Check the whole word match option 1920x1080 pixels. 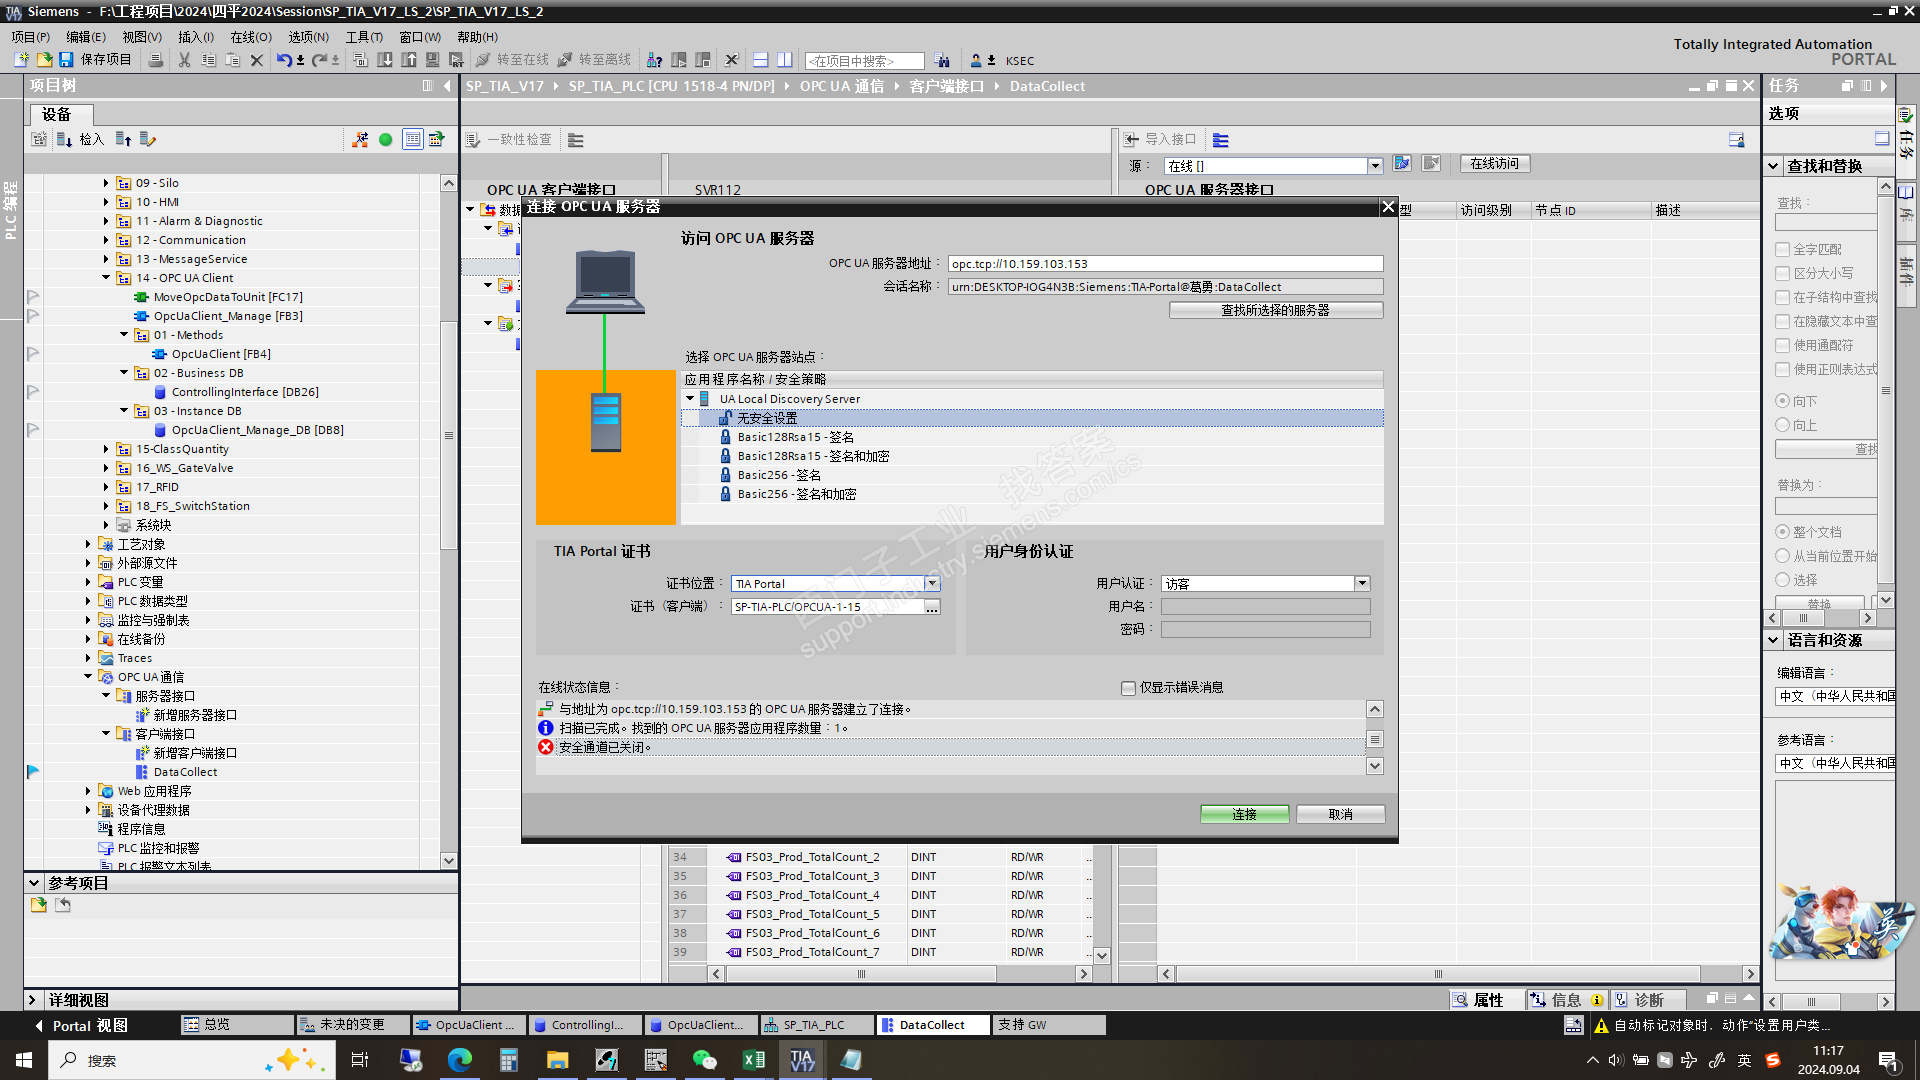[x=1782, y=249]
